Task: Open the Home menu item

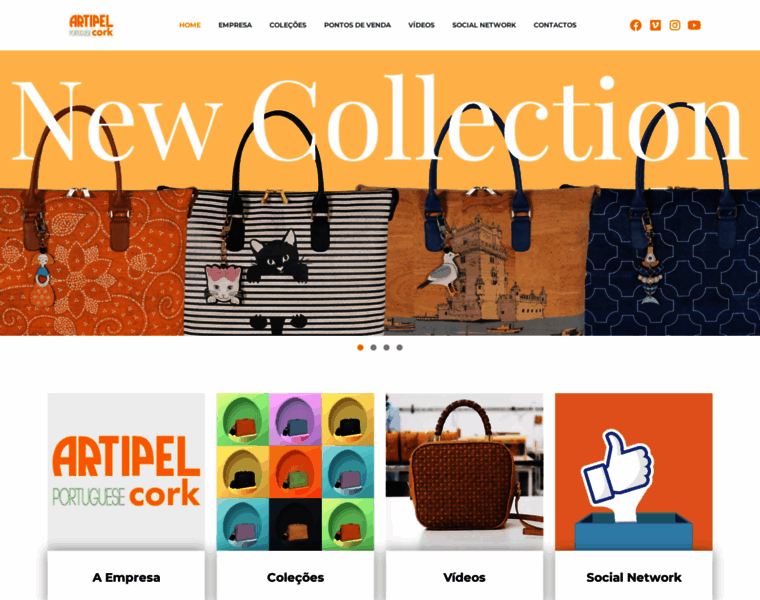Action: 190,25
